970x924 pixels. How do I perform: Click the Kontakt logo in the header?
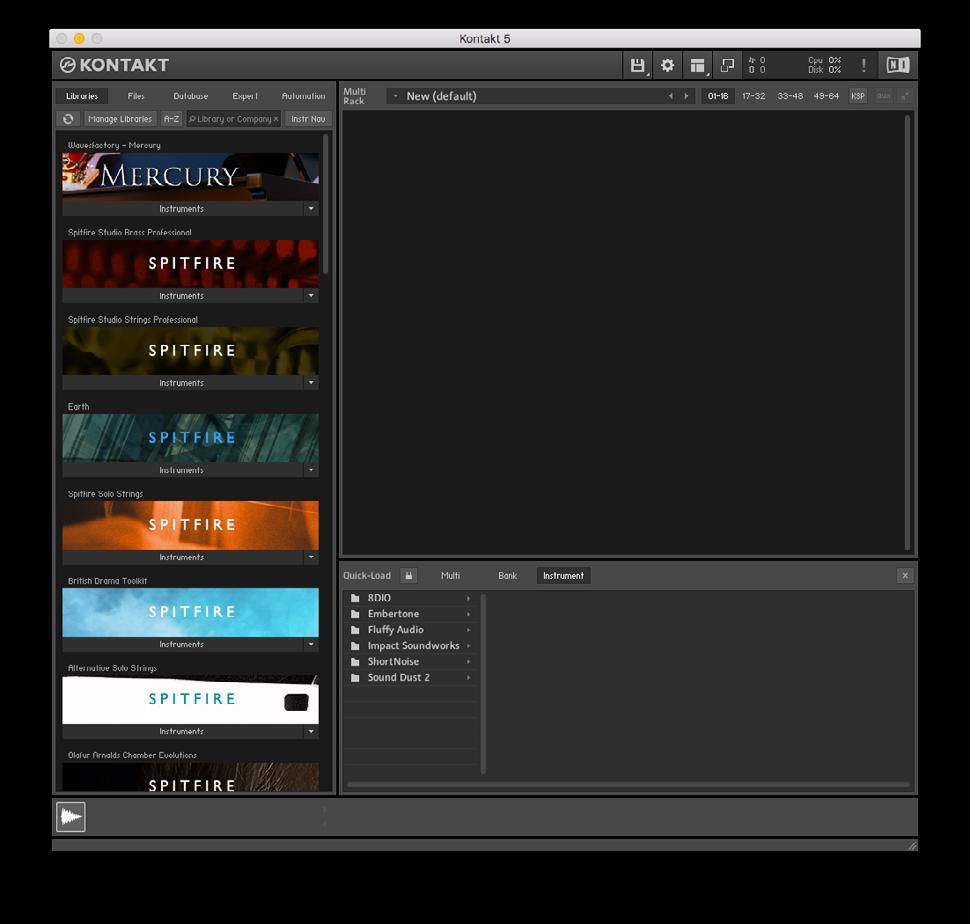tap(114, 65)
